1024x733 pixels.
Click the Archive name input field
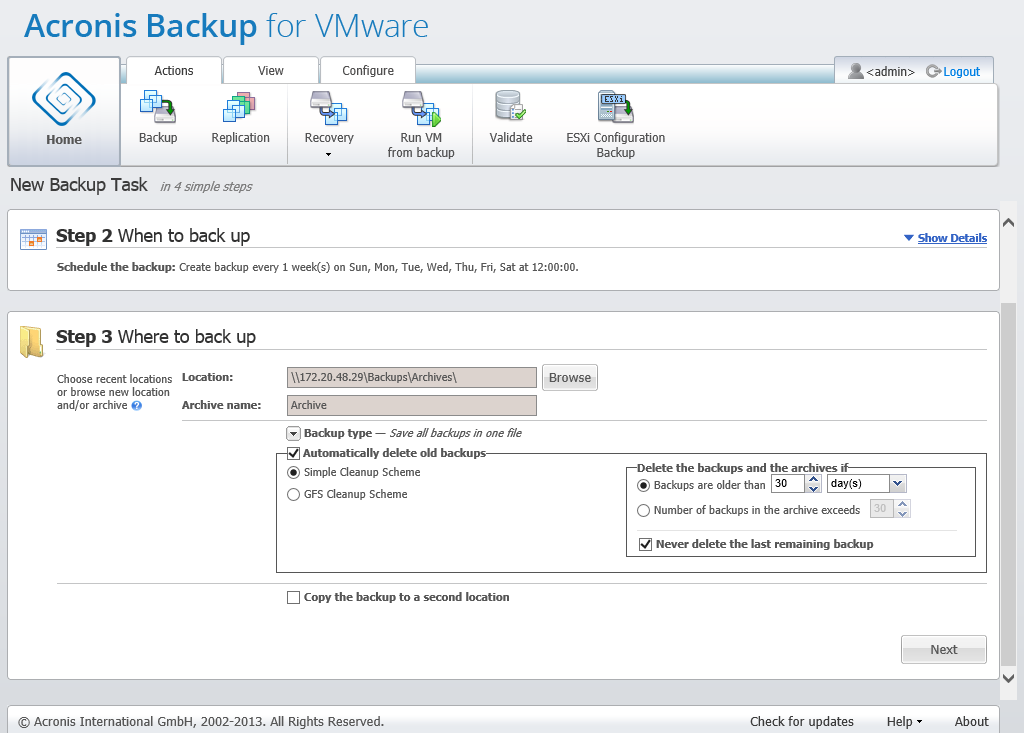click(x=411, y=405)
